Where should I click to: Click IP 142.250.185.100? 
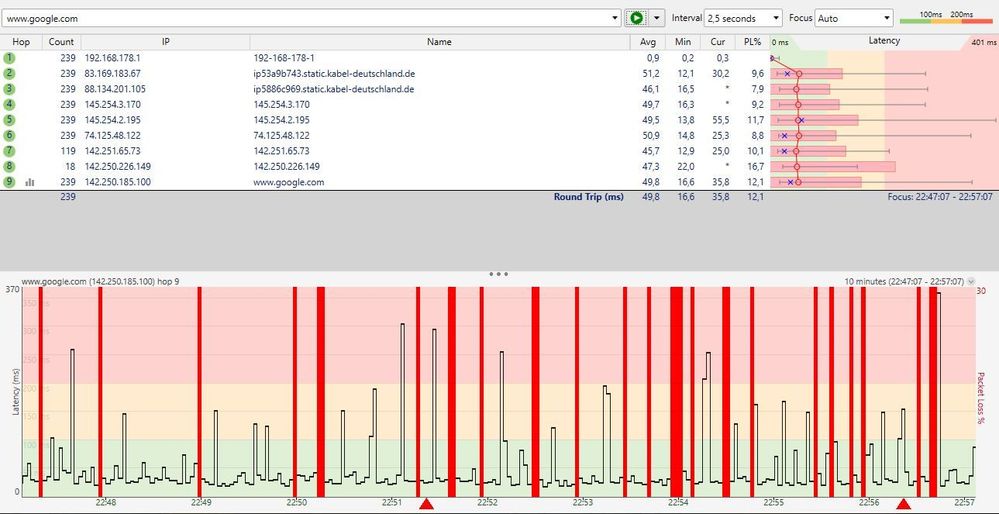117,182
